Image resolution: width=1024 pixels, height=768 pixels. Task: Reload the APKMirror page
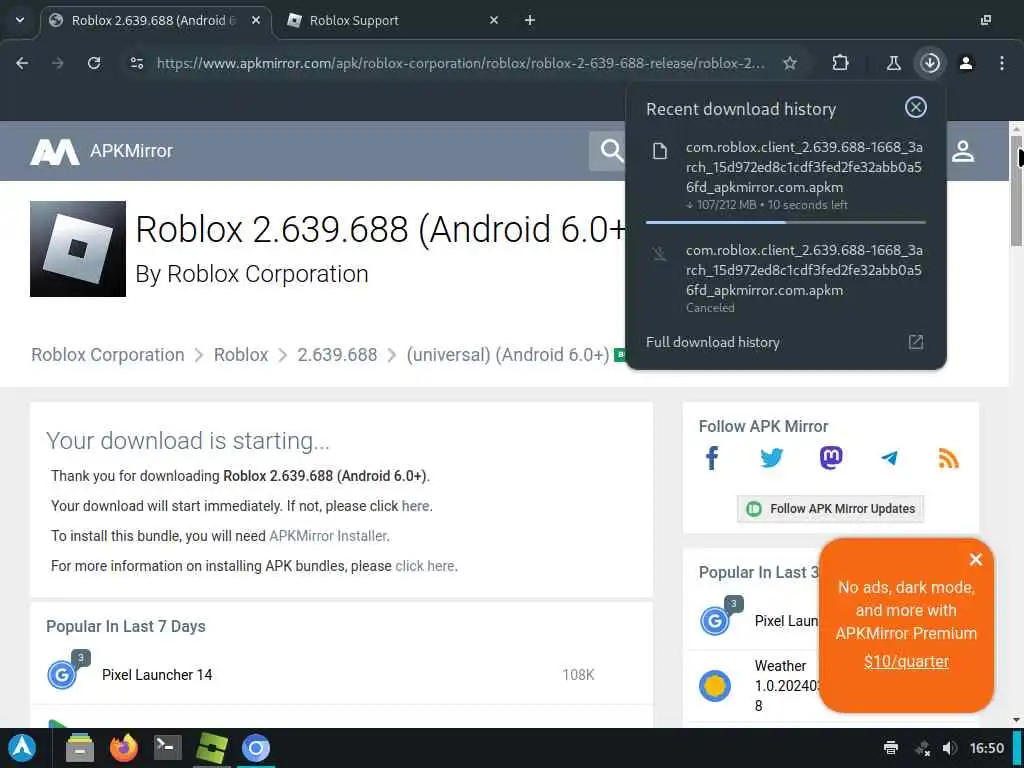[x=94, y=63]
